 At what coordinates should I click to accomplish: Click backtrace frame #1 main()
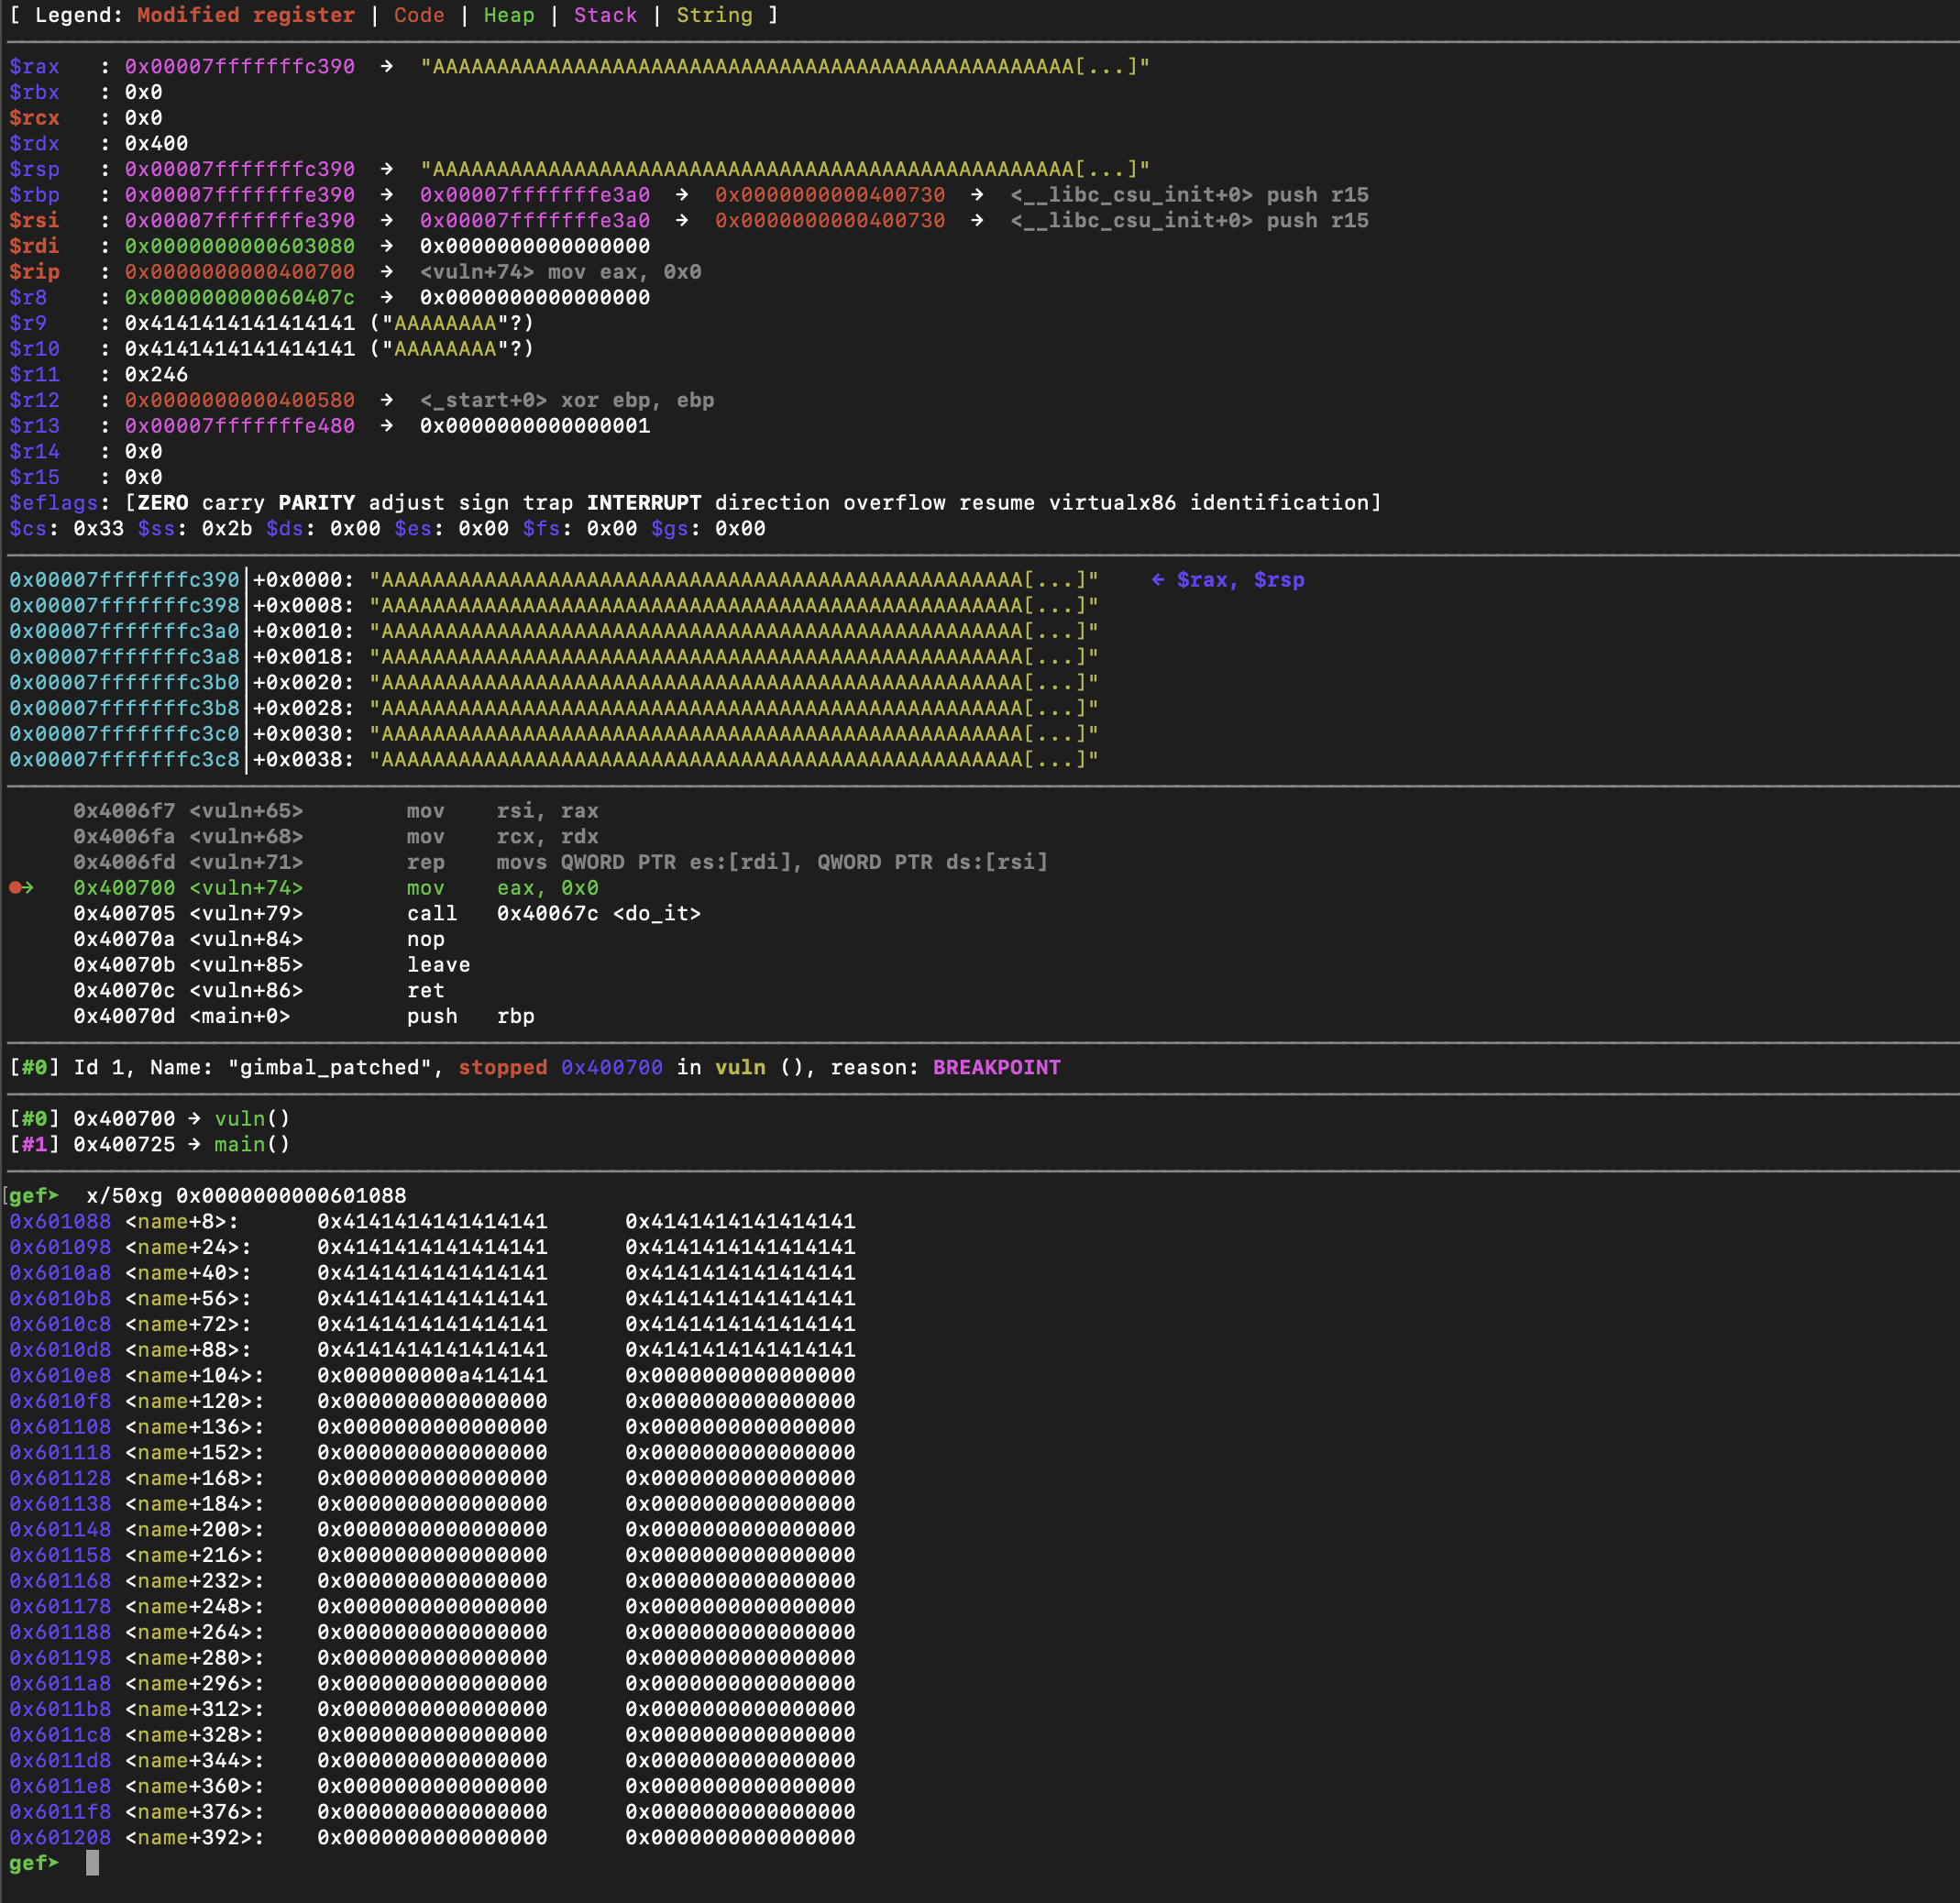click(150, 1144)
